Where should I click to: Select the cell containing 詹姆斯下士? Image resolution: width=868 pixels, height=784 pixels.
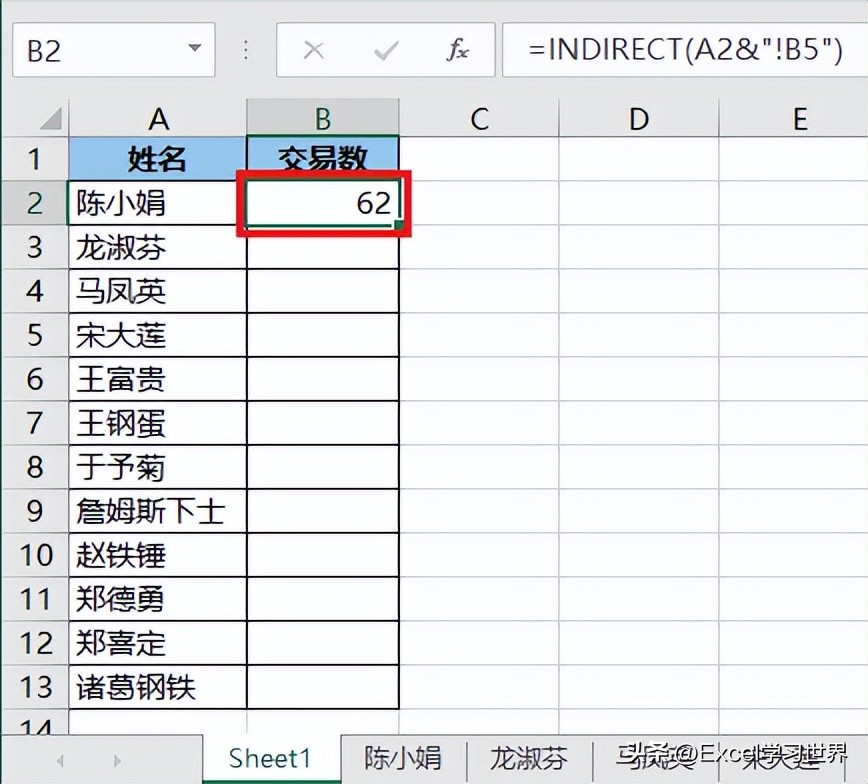[158, 511]
